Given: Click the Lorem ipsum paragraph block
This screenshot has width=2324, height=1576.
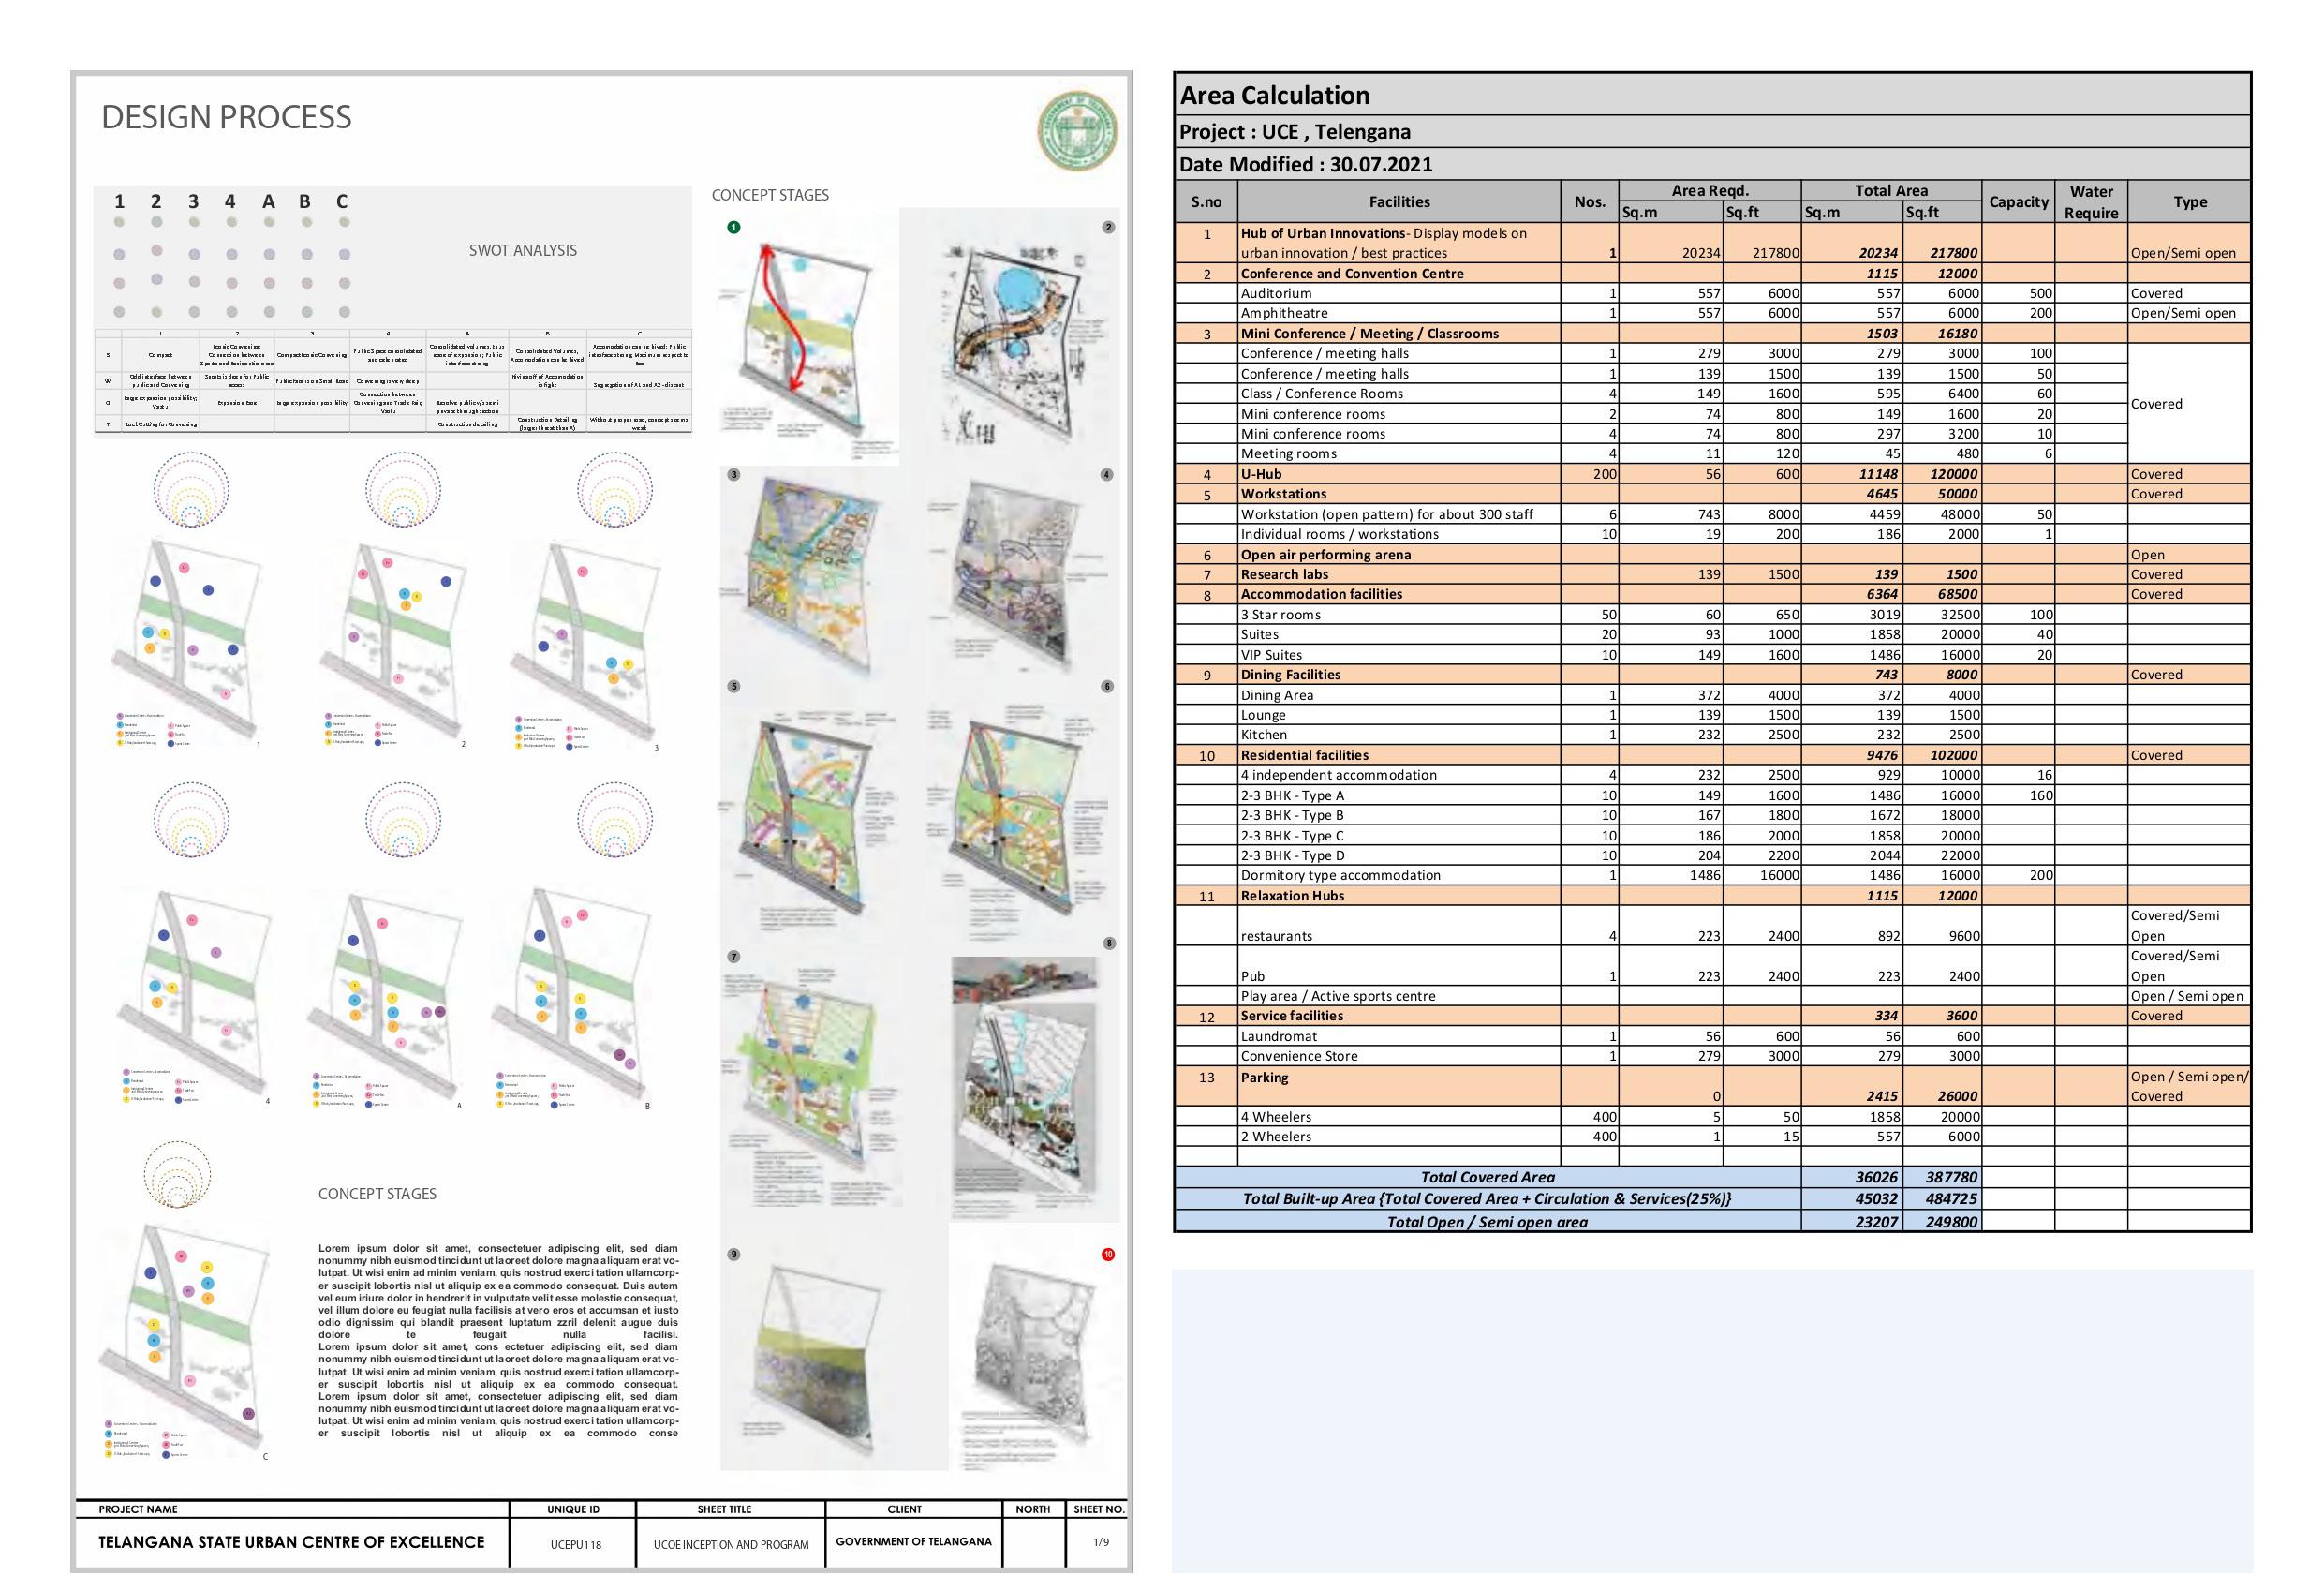Looking at the screenshot, I should [x=498, y=1340].
